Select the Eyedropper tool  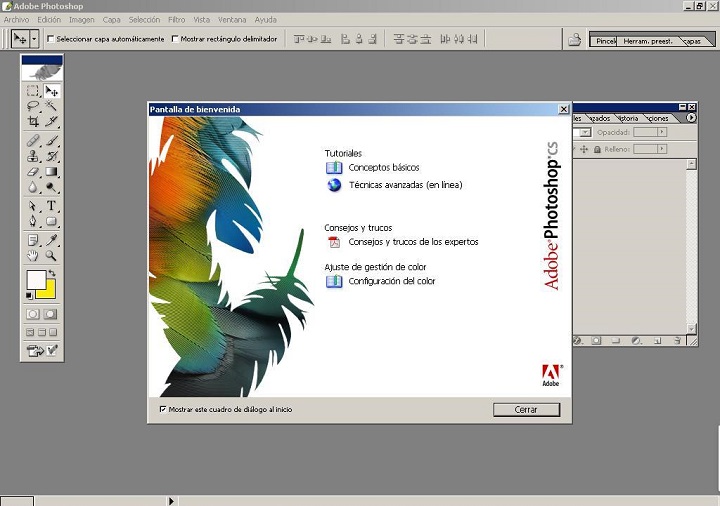(x=51, y=240)
